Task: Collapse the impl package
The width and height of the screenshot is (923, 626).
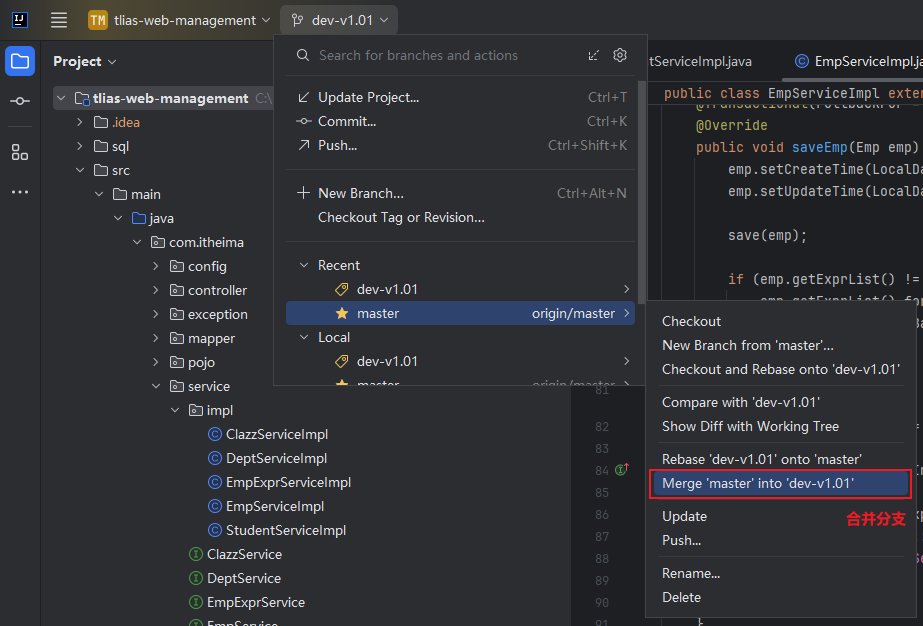Action: [x=175, y=410]
